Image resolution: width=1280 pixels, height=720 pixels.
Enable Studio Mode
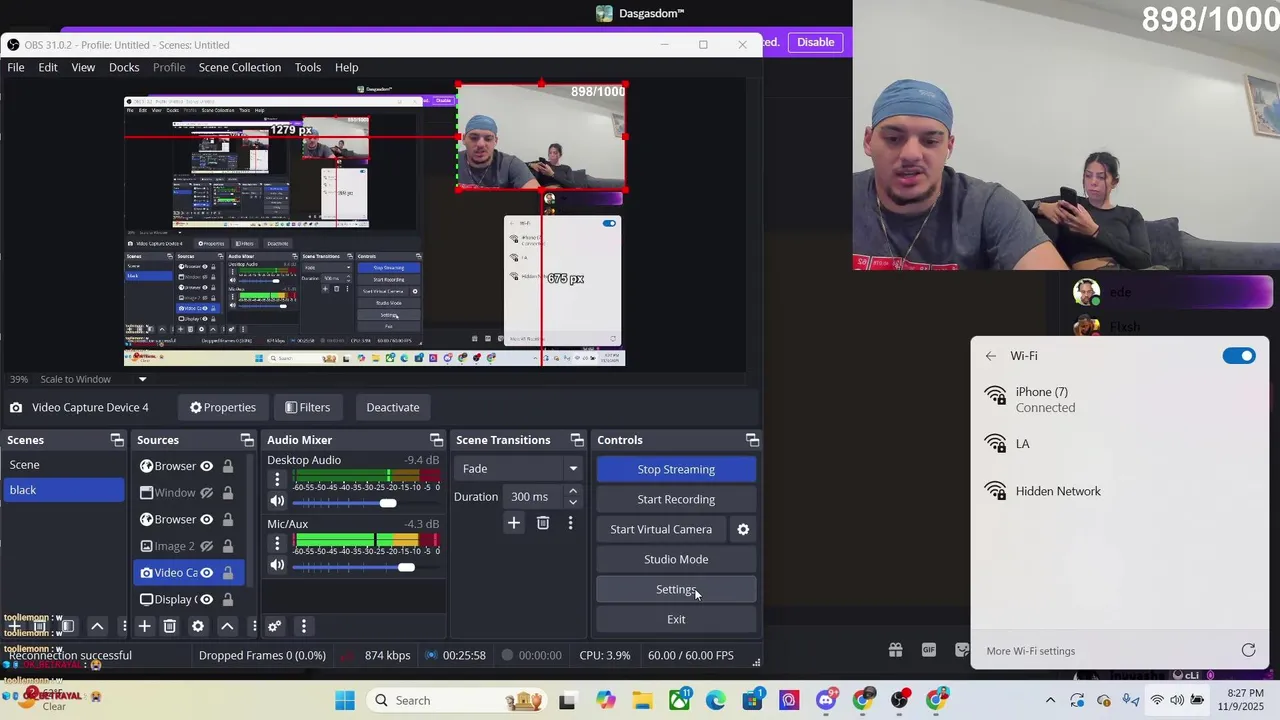click(x=676, y=559)
